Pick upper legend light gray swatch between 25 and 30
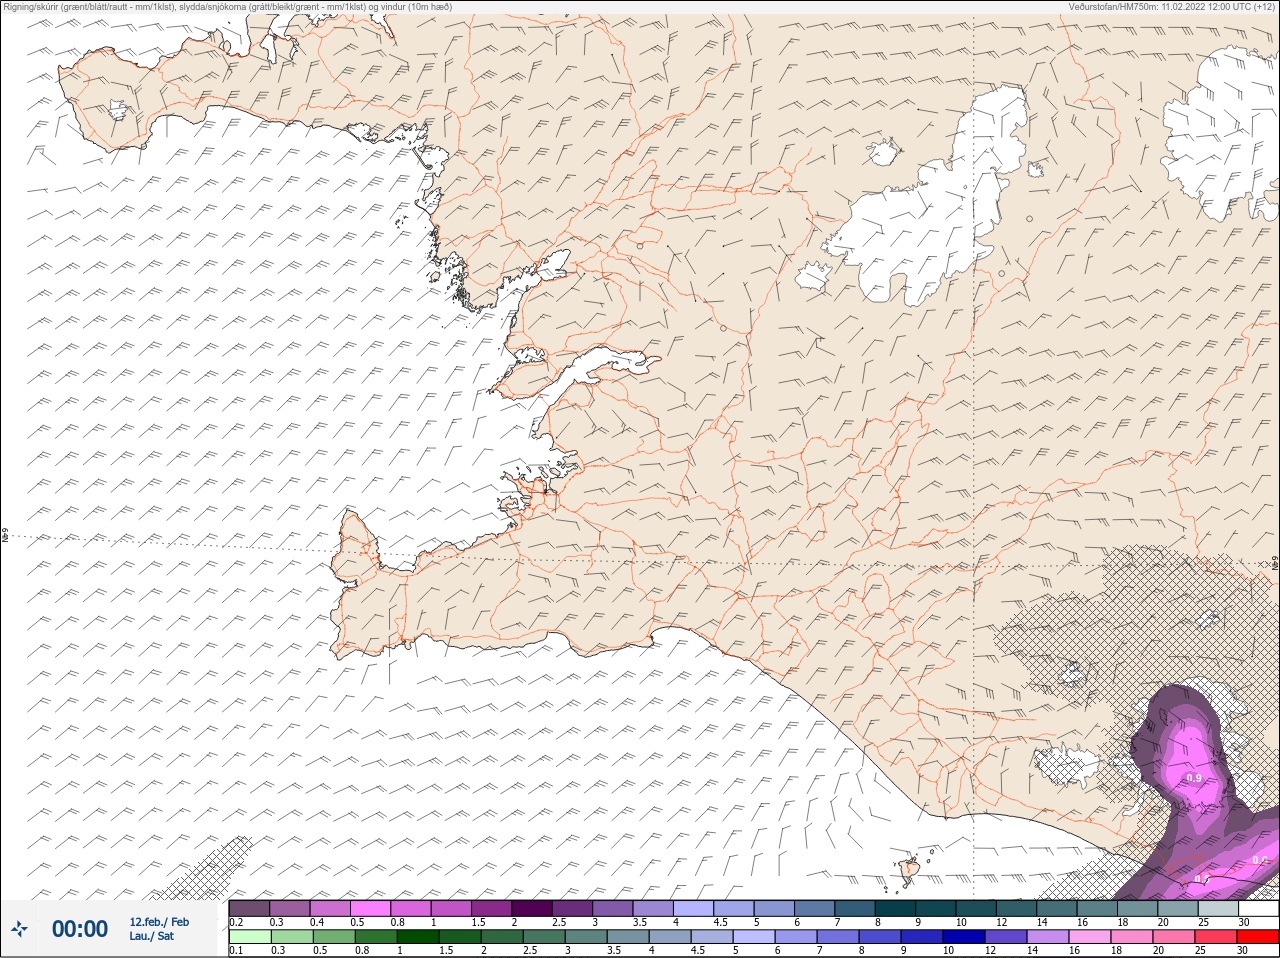The width and height of the screenshot is (1280, 958). 1219,908
